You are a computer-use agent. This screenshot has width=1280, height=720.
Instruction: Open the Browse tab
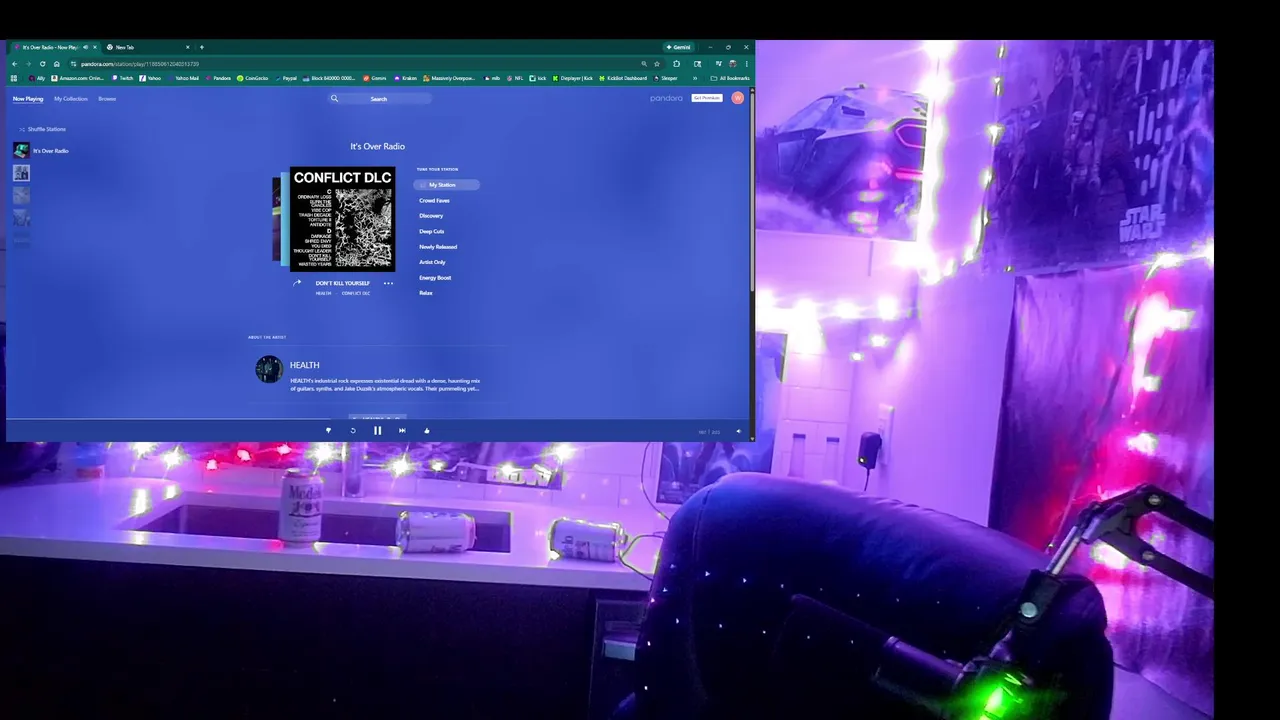coord(107,99)
